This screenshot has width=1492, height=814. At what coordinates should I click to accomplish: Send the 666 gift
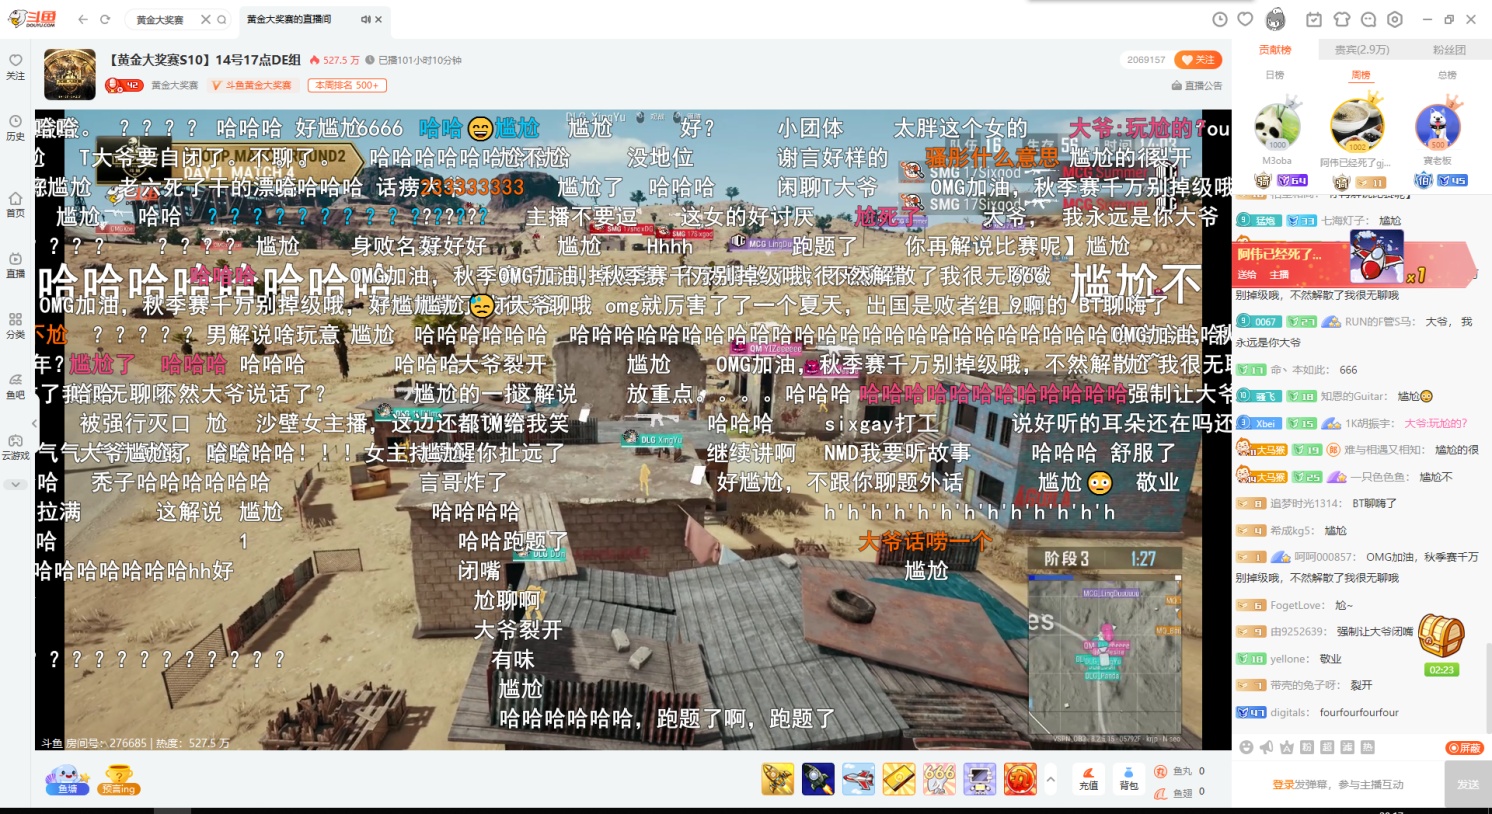click(939, 778)
